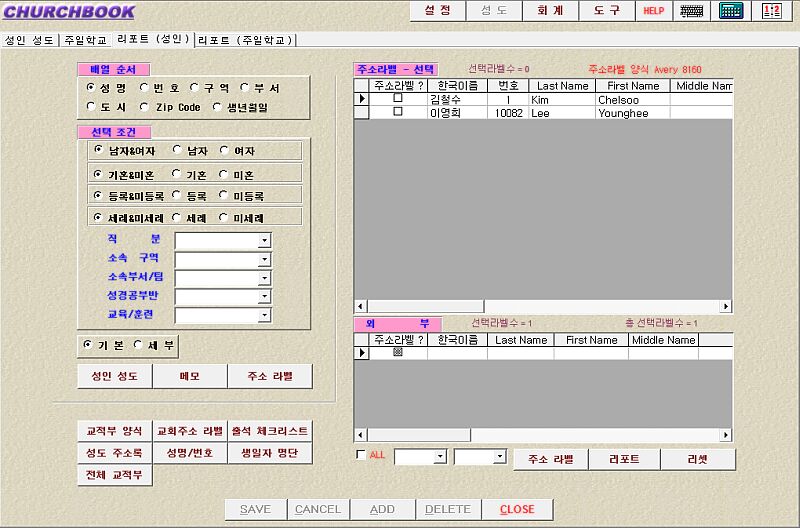Choose the 미등록 registration filter
Image resolution: width=800 pixels, height=528 pixels.
pos(223,195)
